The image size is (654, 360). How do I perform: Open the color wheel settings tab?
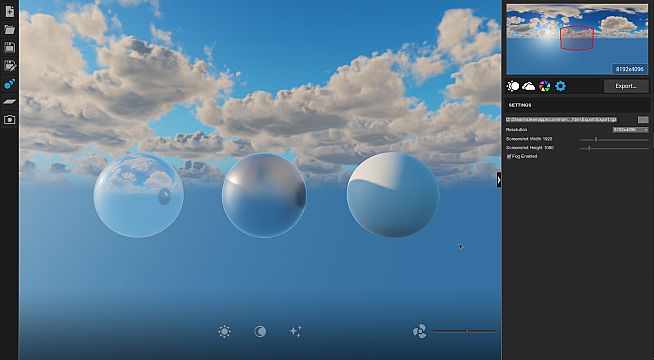544,86
